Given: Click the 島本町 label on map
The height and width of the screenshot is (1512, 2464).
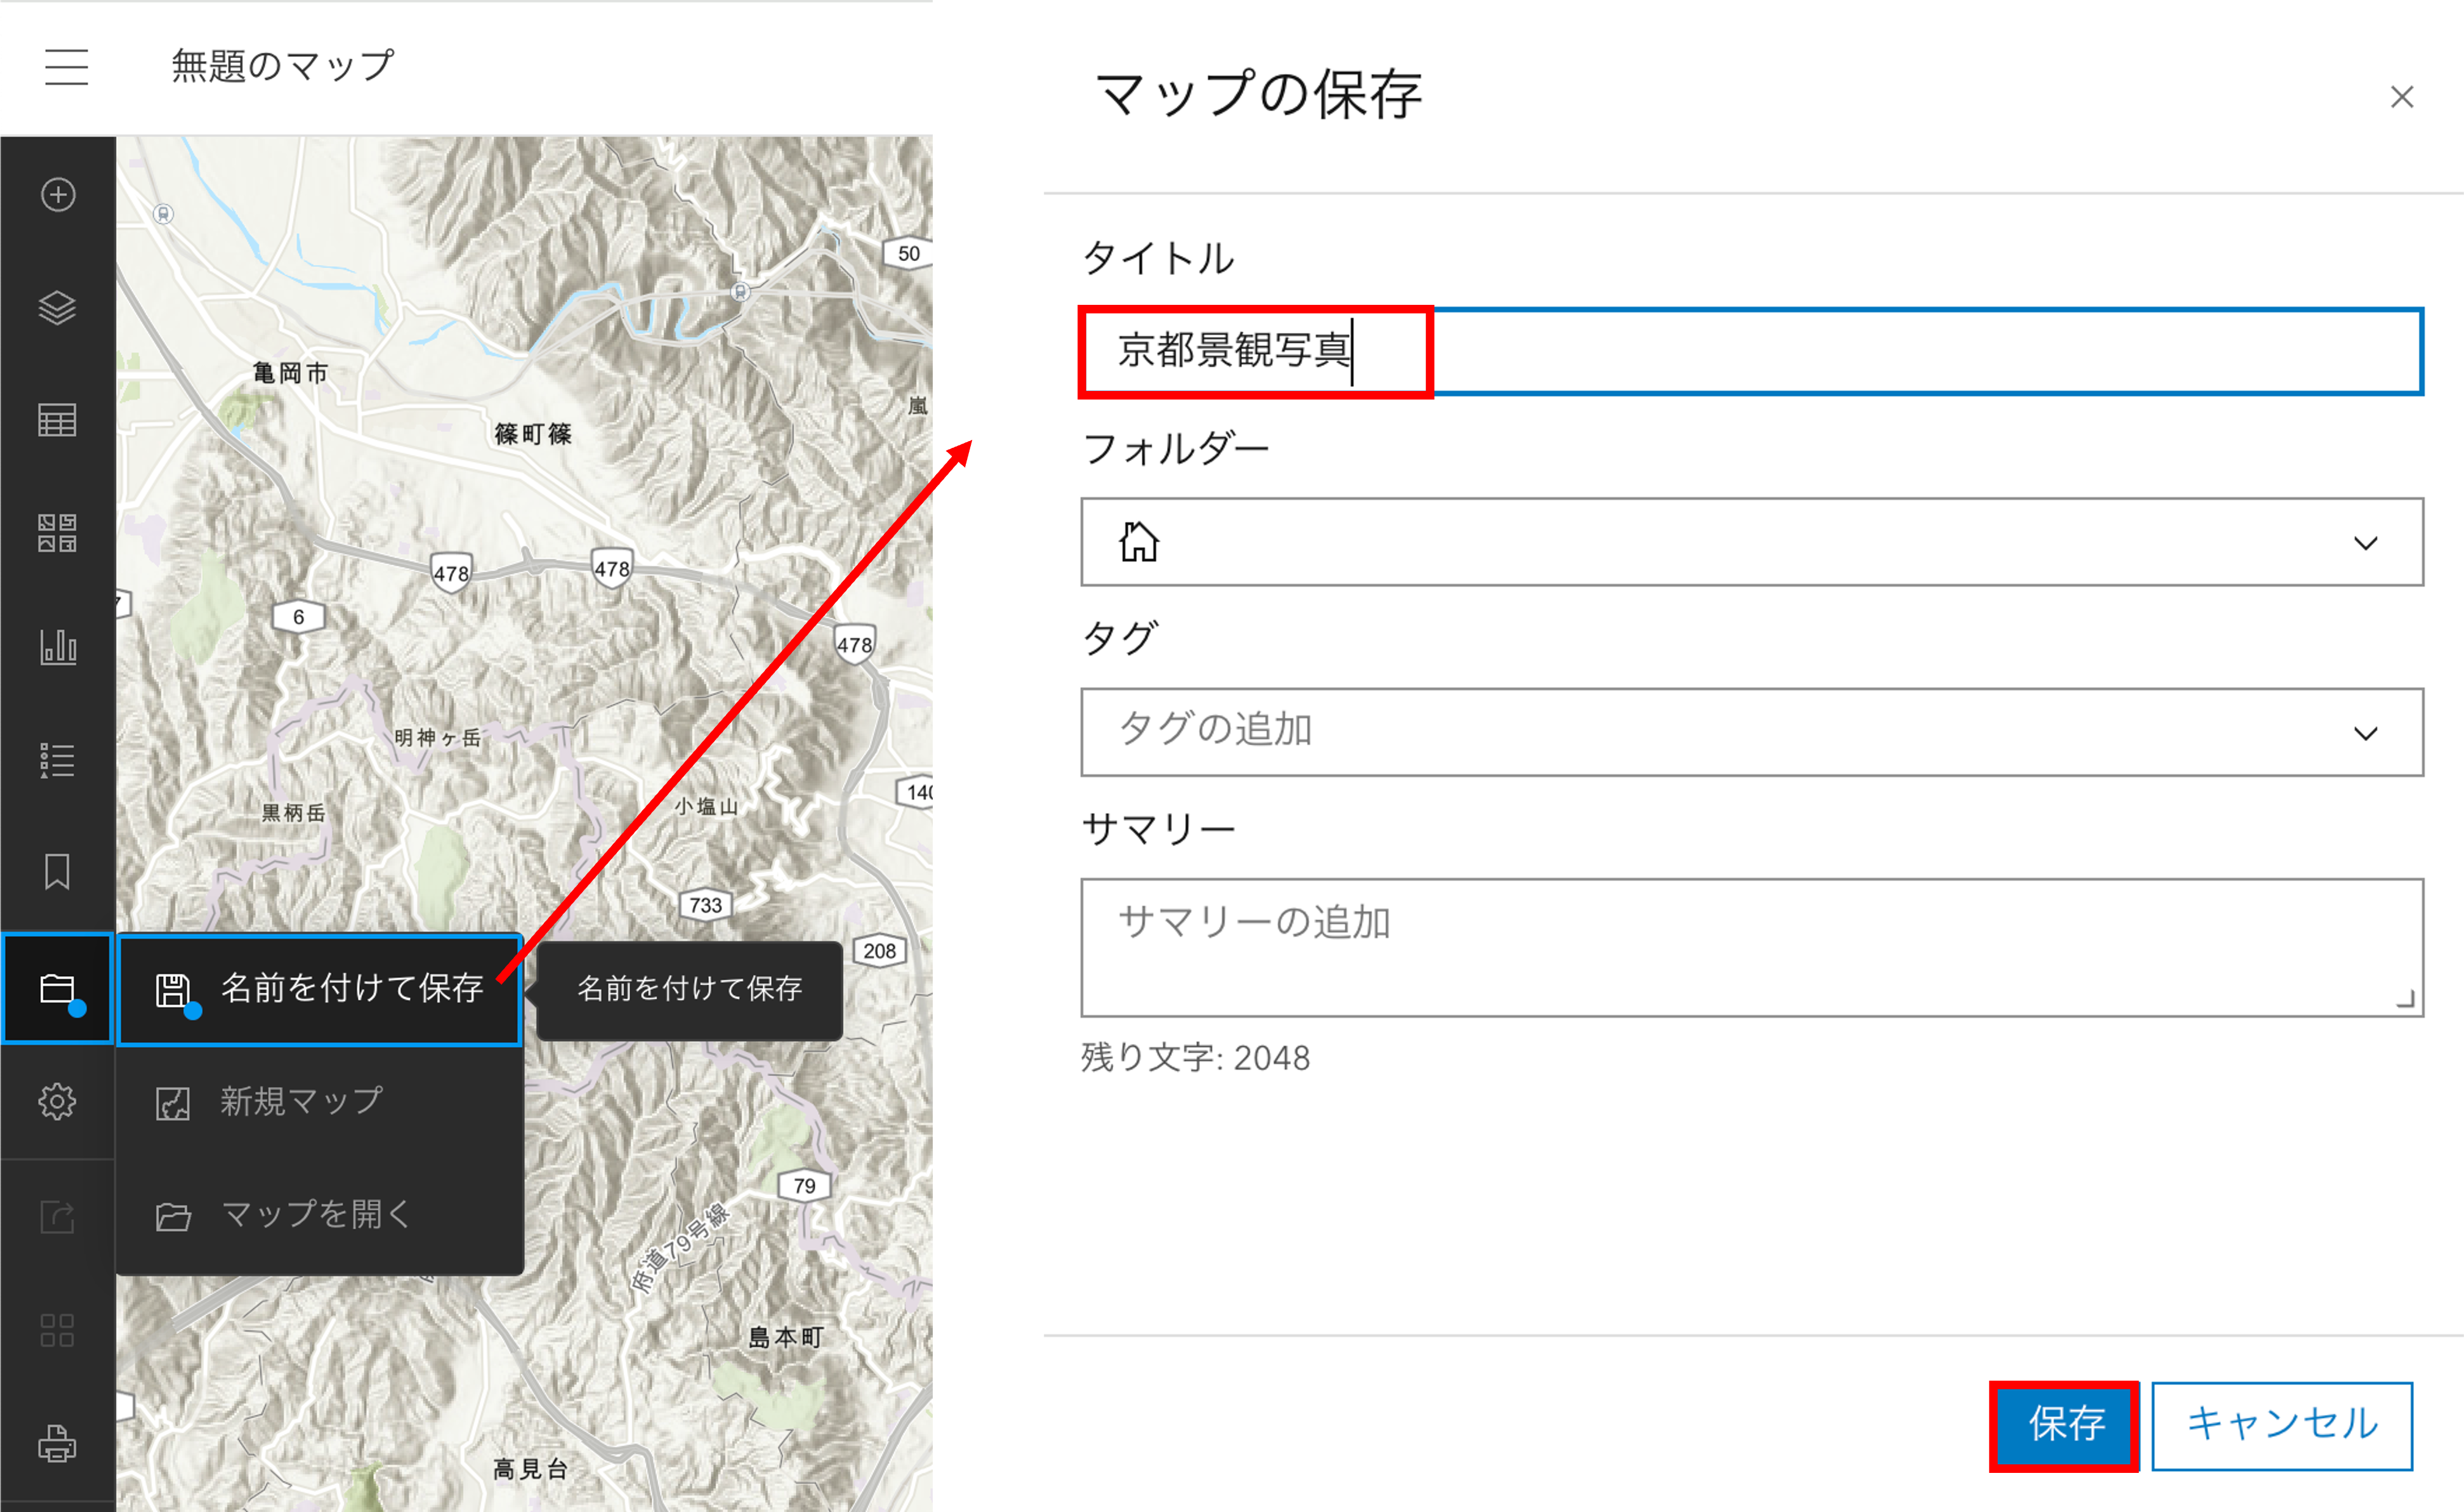Looking at the screenshot, I should (786, 1337).
